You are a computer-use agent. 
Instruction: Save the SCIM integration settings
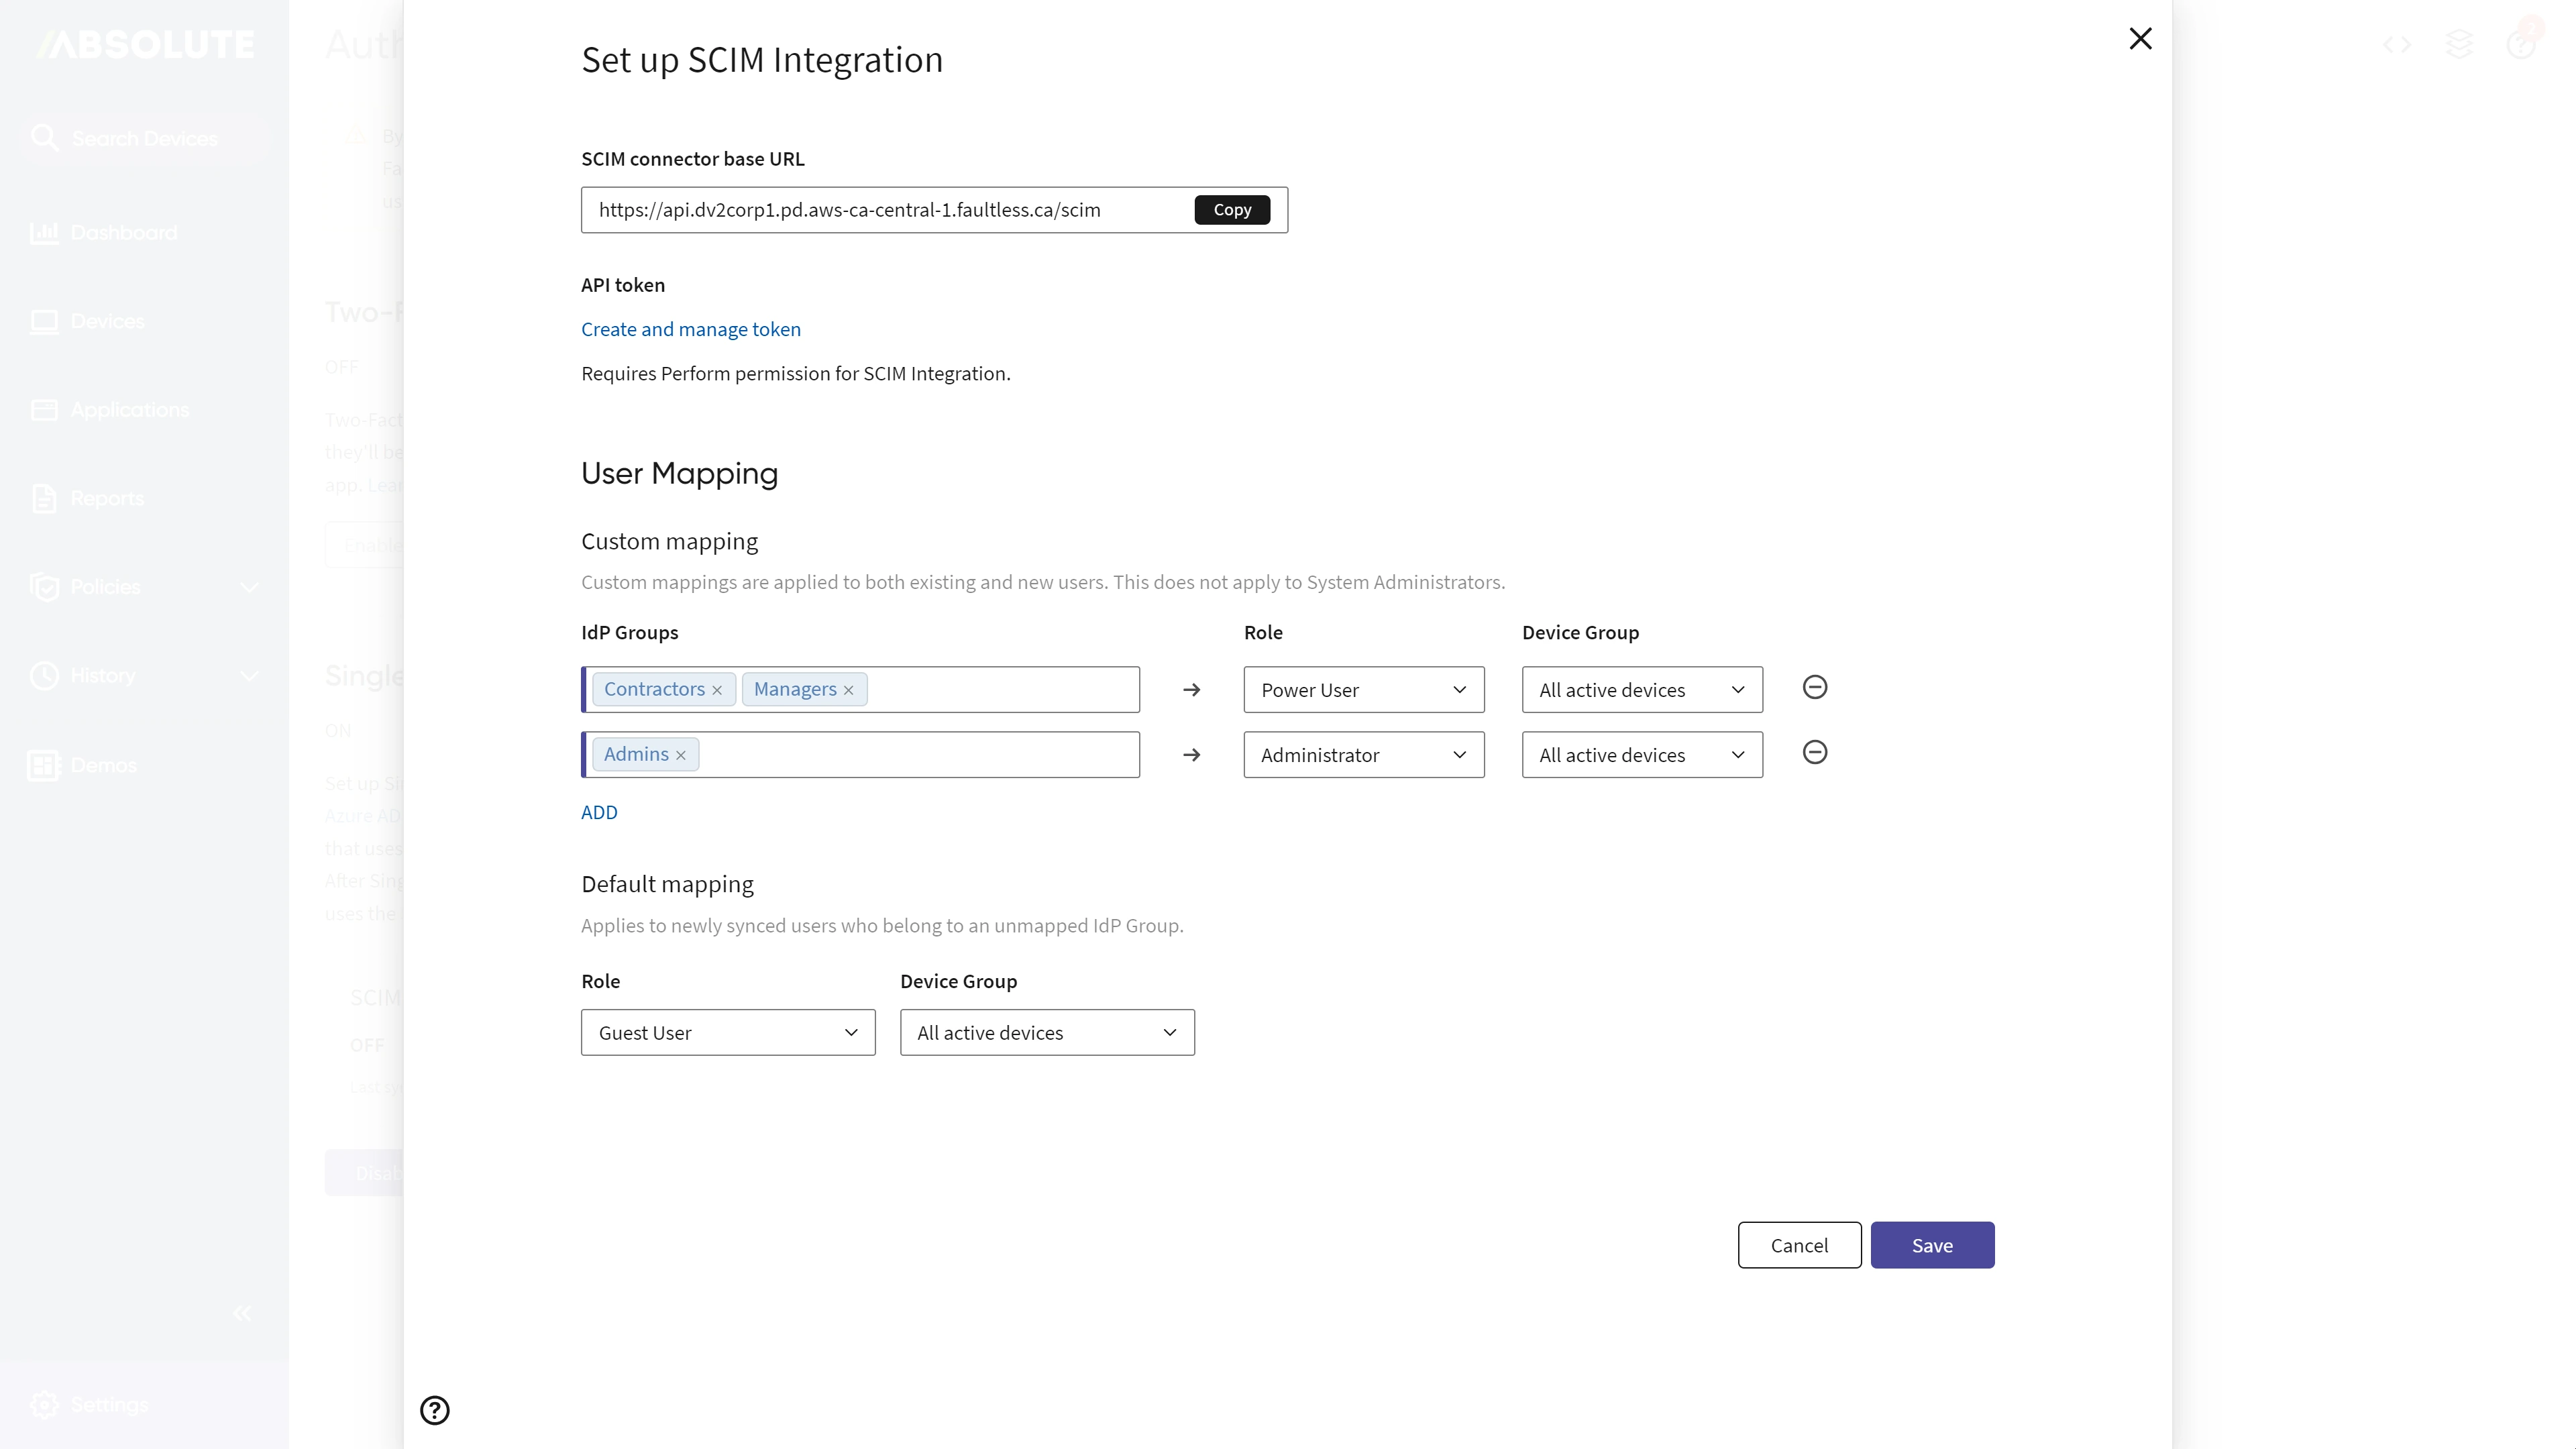coord(1932,1245)
